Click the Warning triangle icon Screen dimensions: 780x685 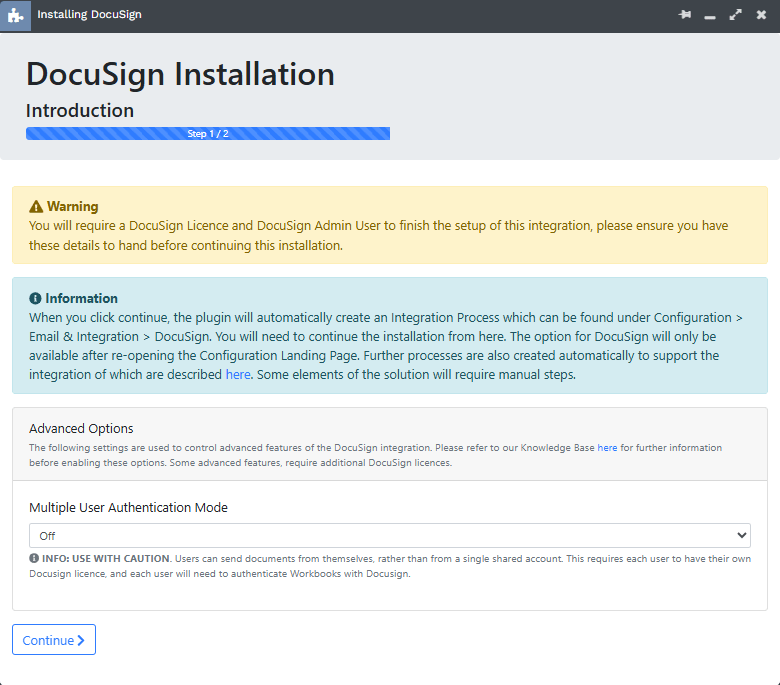pos(36,206)
